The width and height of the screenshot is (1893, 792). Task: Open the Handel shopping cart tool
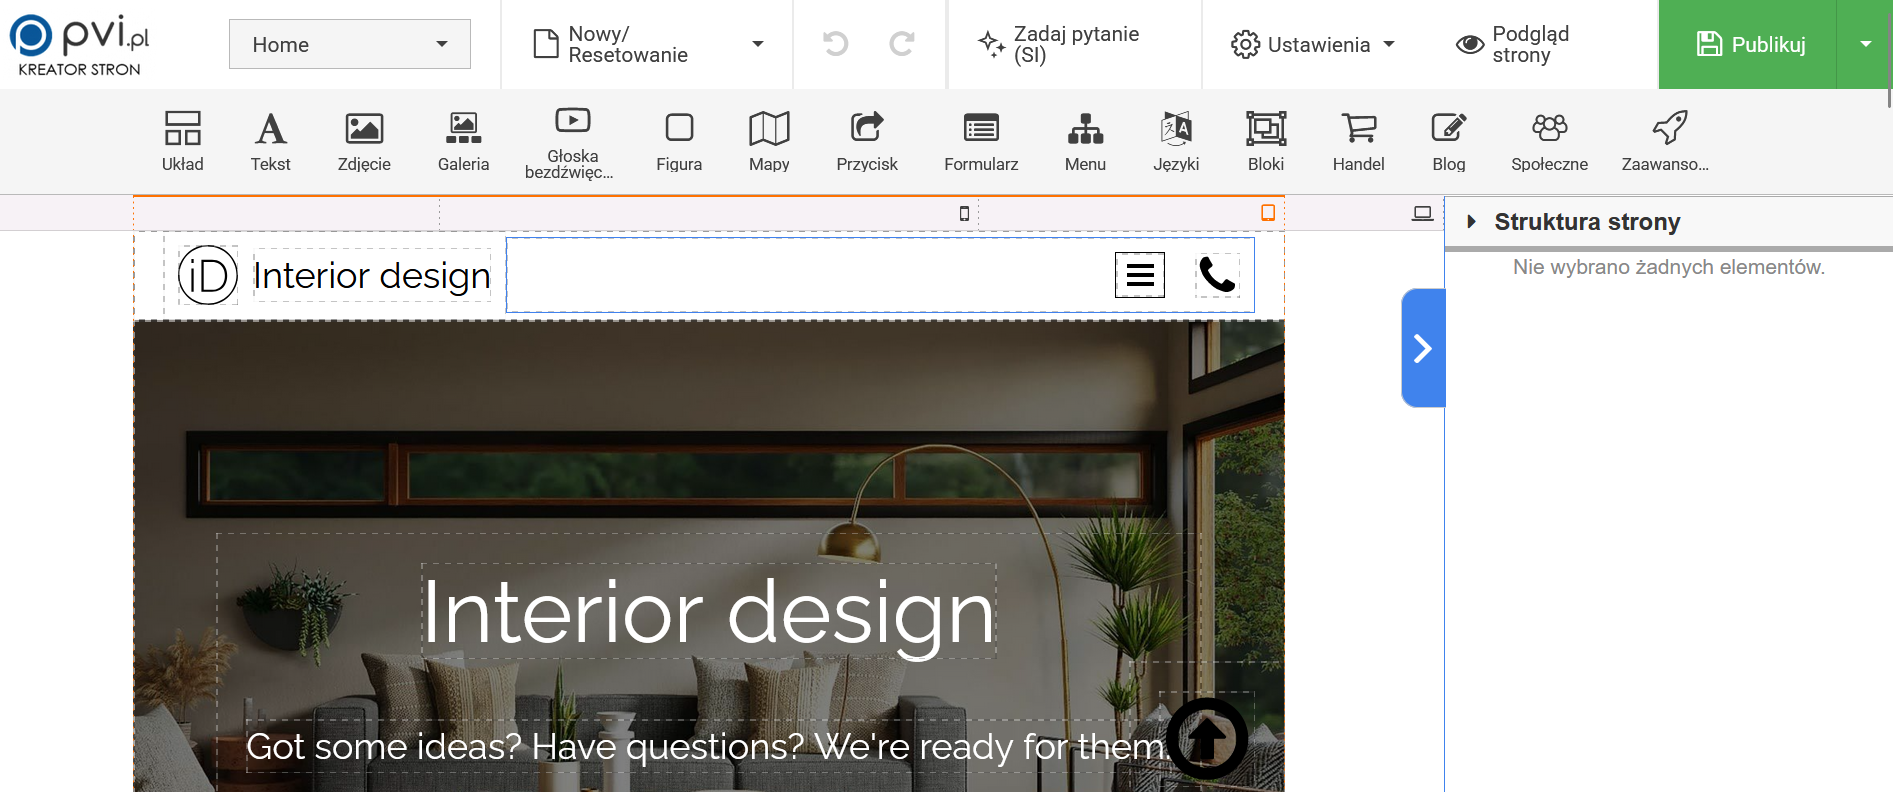[x=1358, y=141]
